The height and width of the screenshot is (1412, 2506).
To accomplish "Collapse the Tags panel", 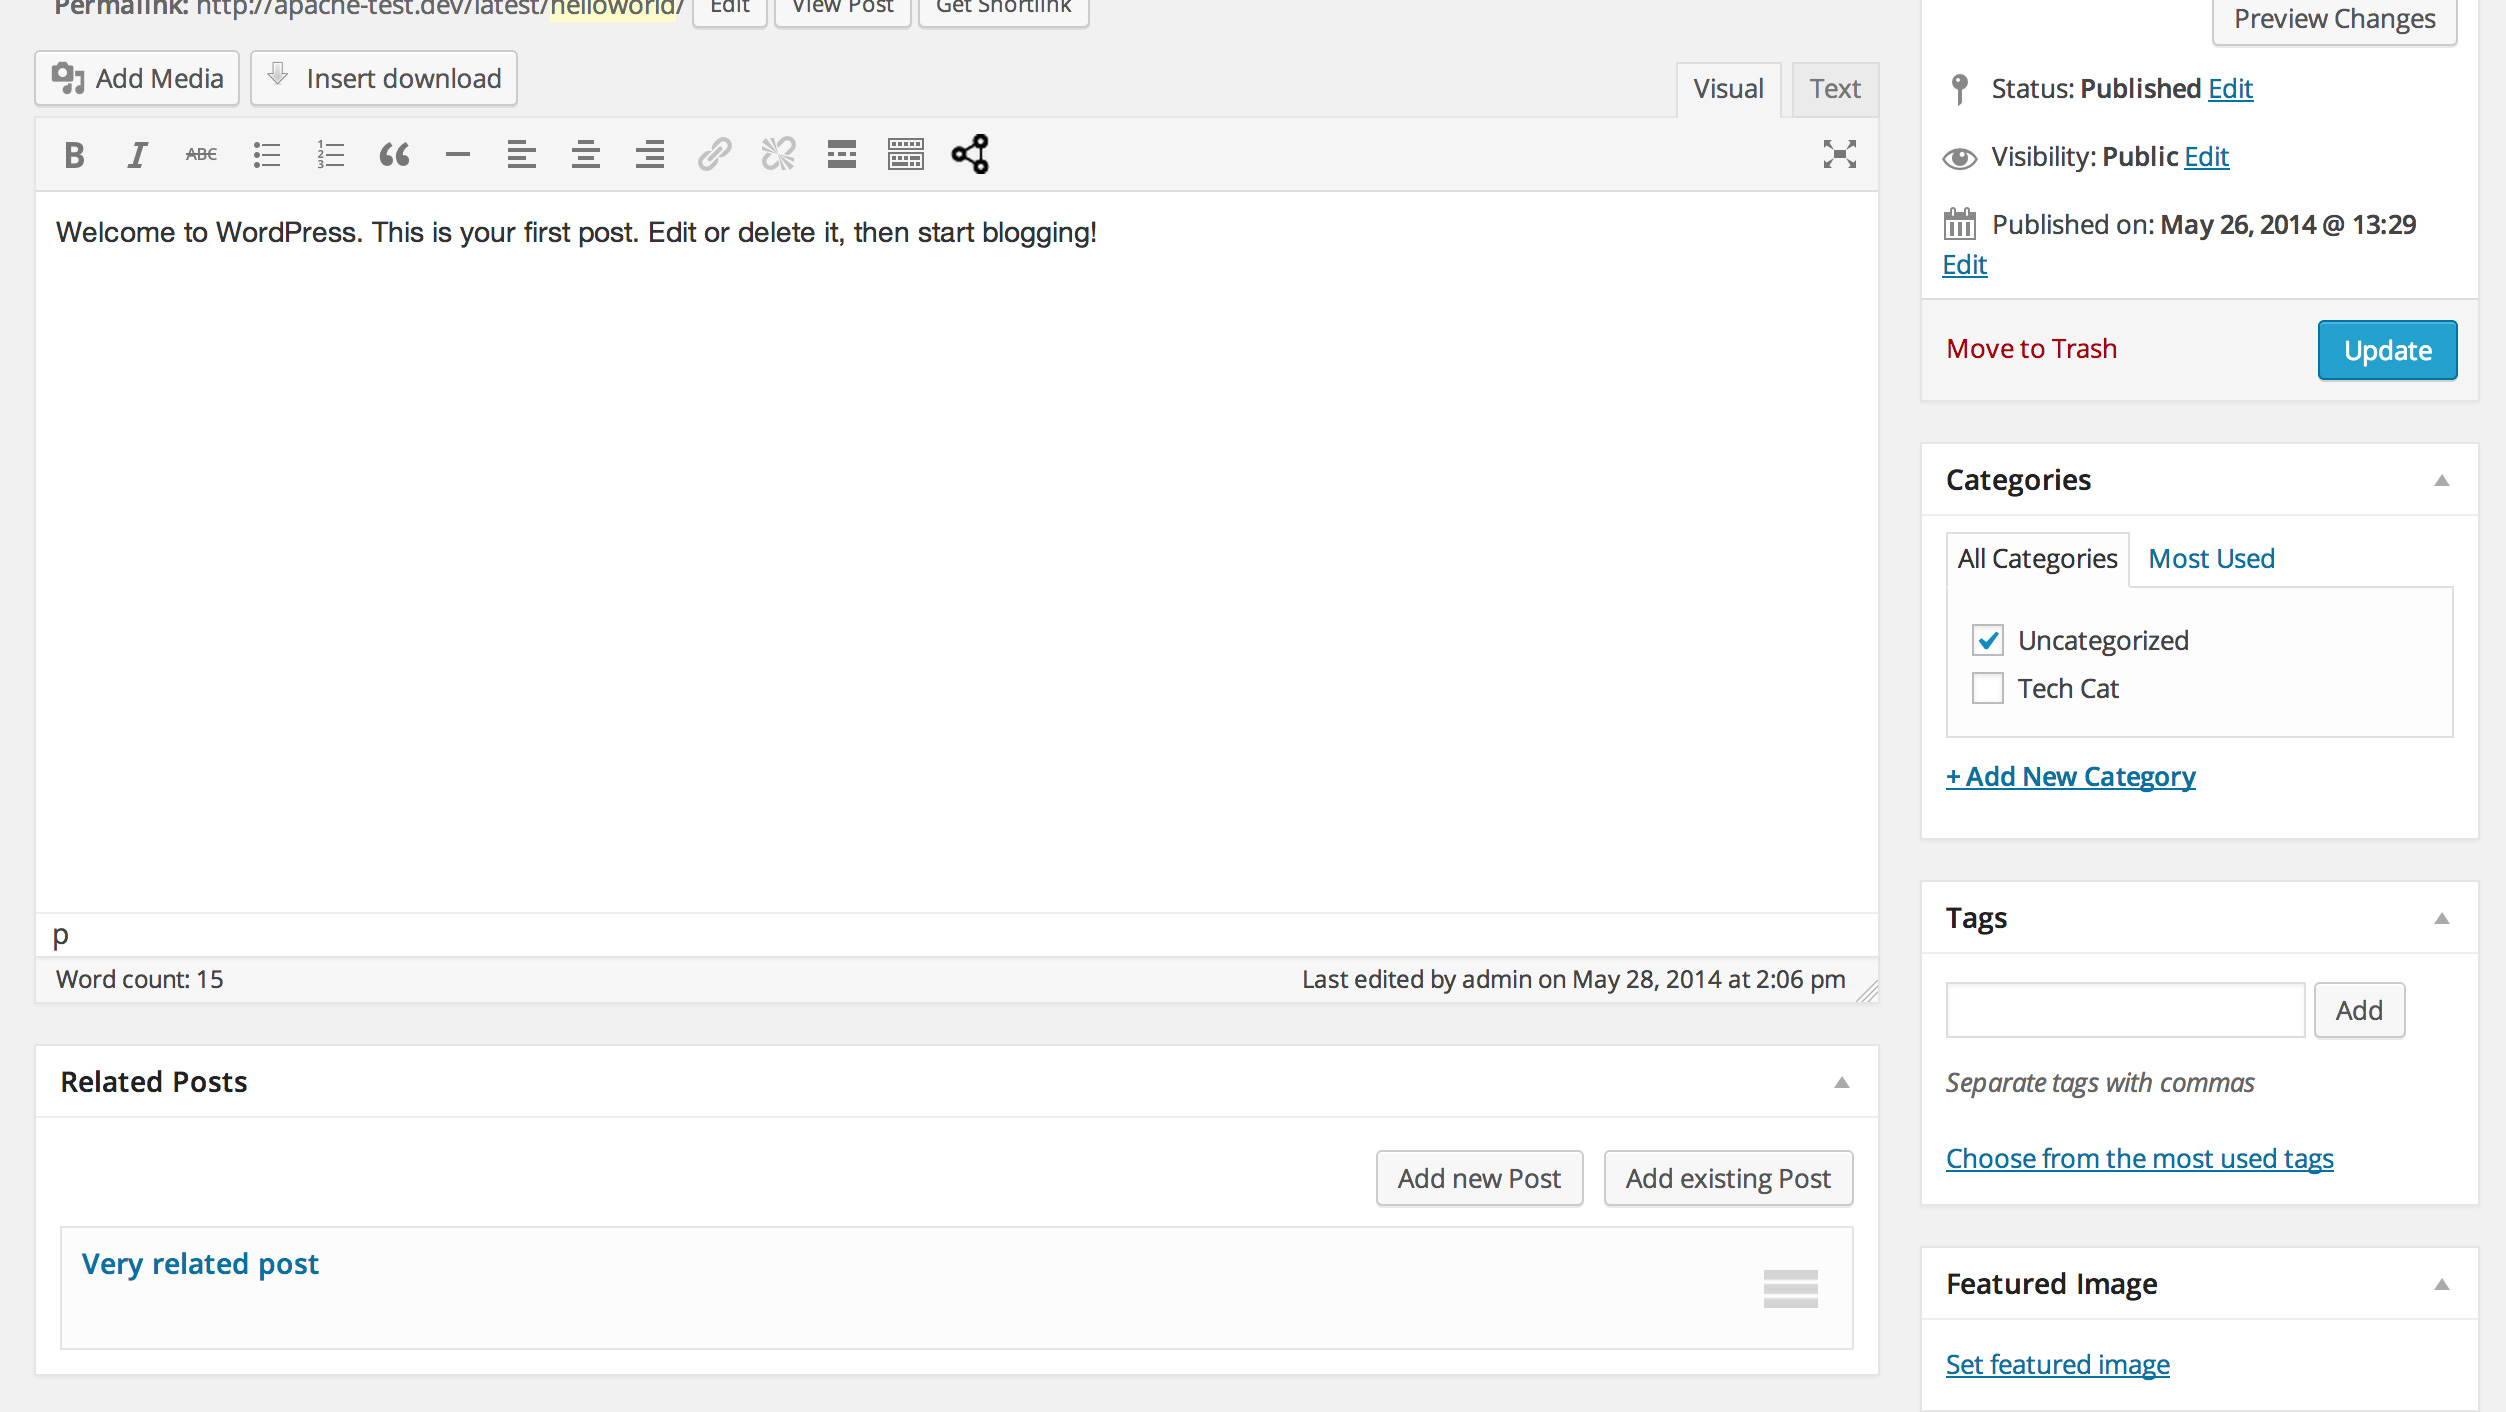I will pos(2441,919).
